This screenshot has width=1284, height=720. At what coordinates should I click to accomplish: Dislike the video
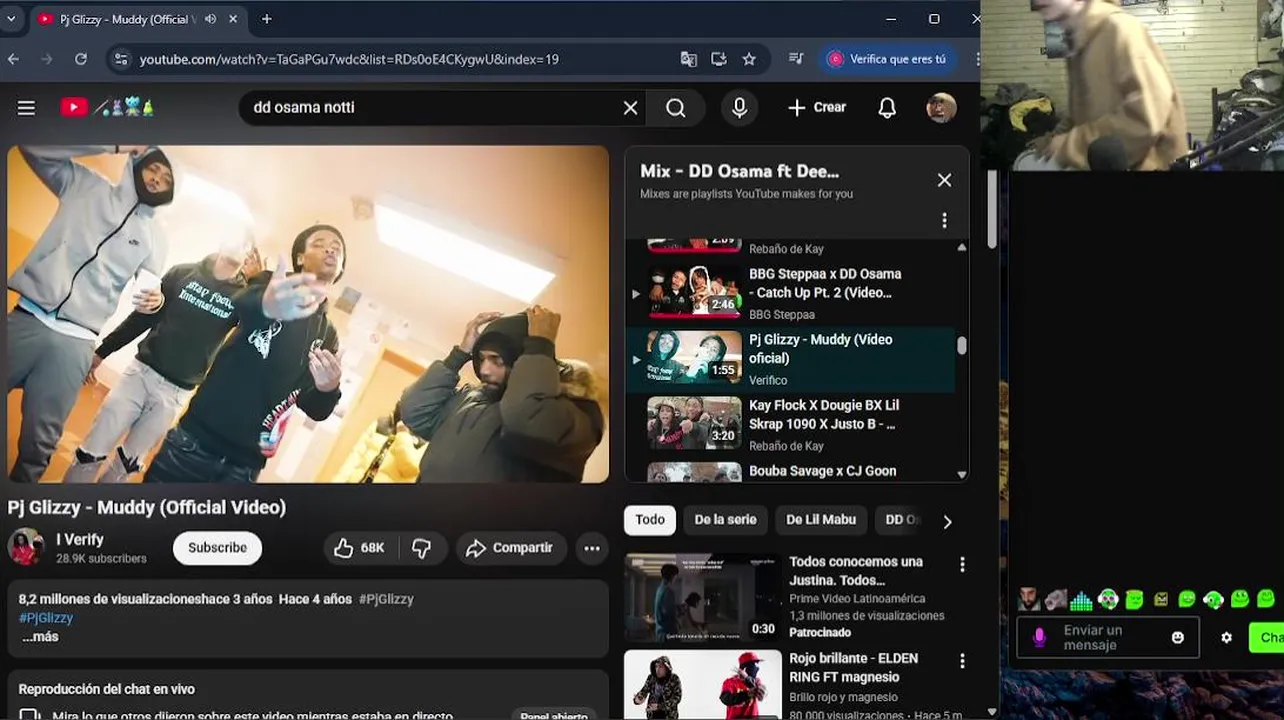pos(422,548)
